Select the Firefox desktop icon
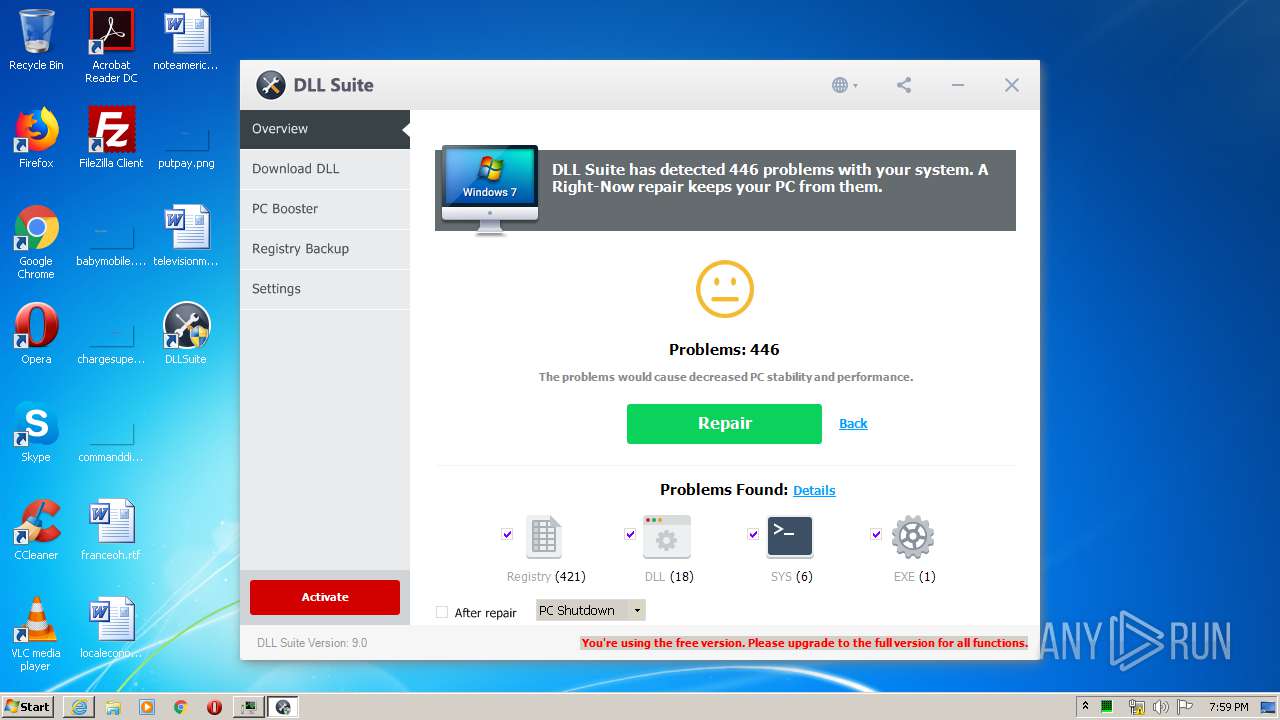 (x=36, y=138)
